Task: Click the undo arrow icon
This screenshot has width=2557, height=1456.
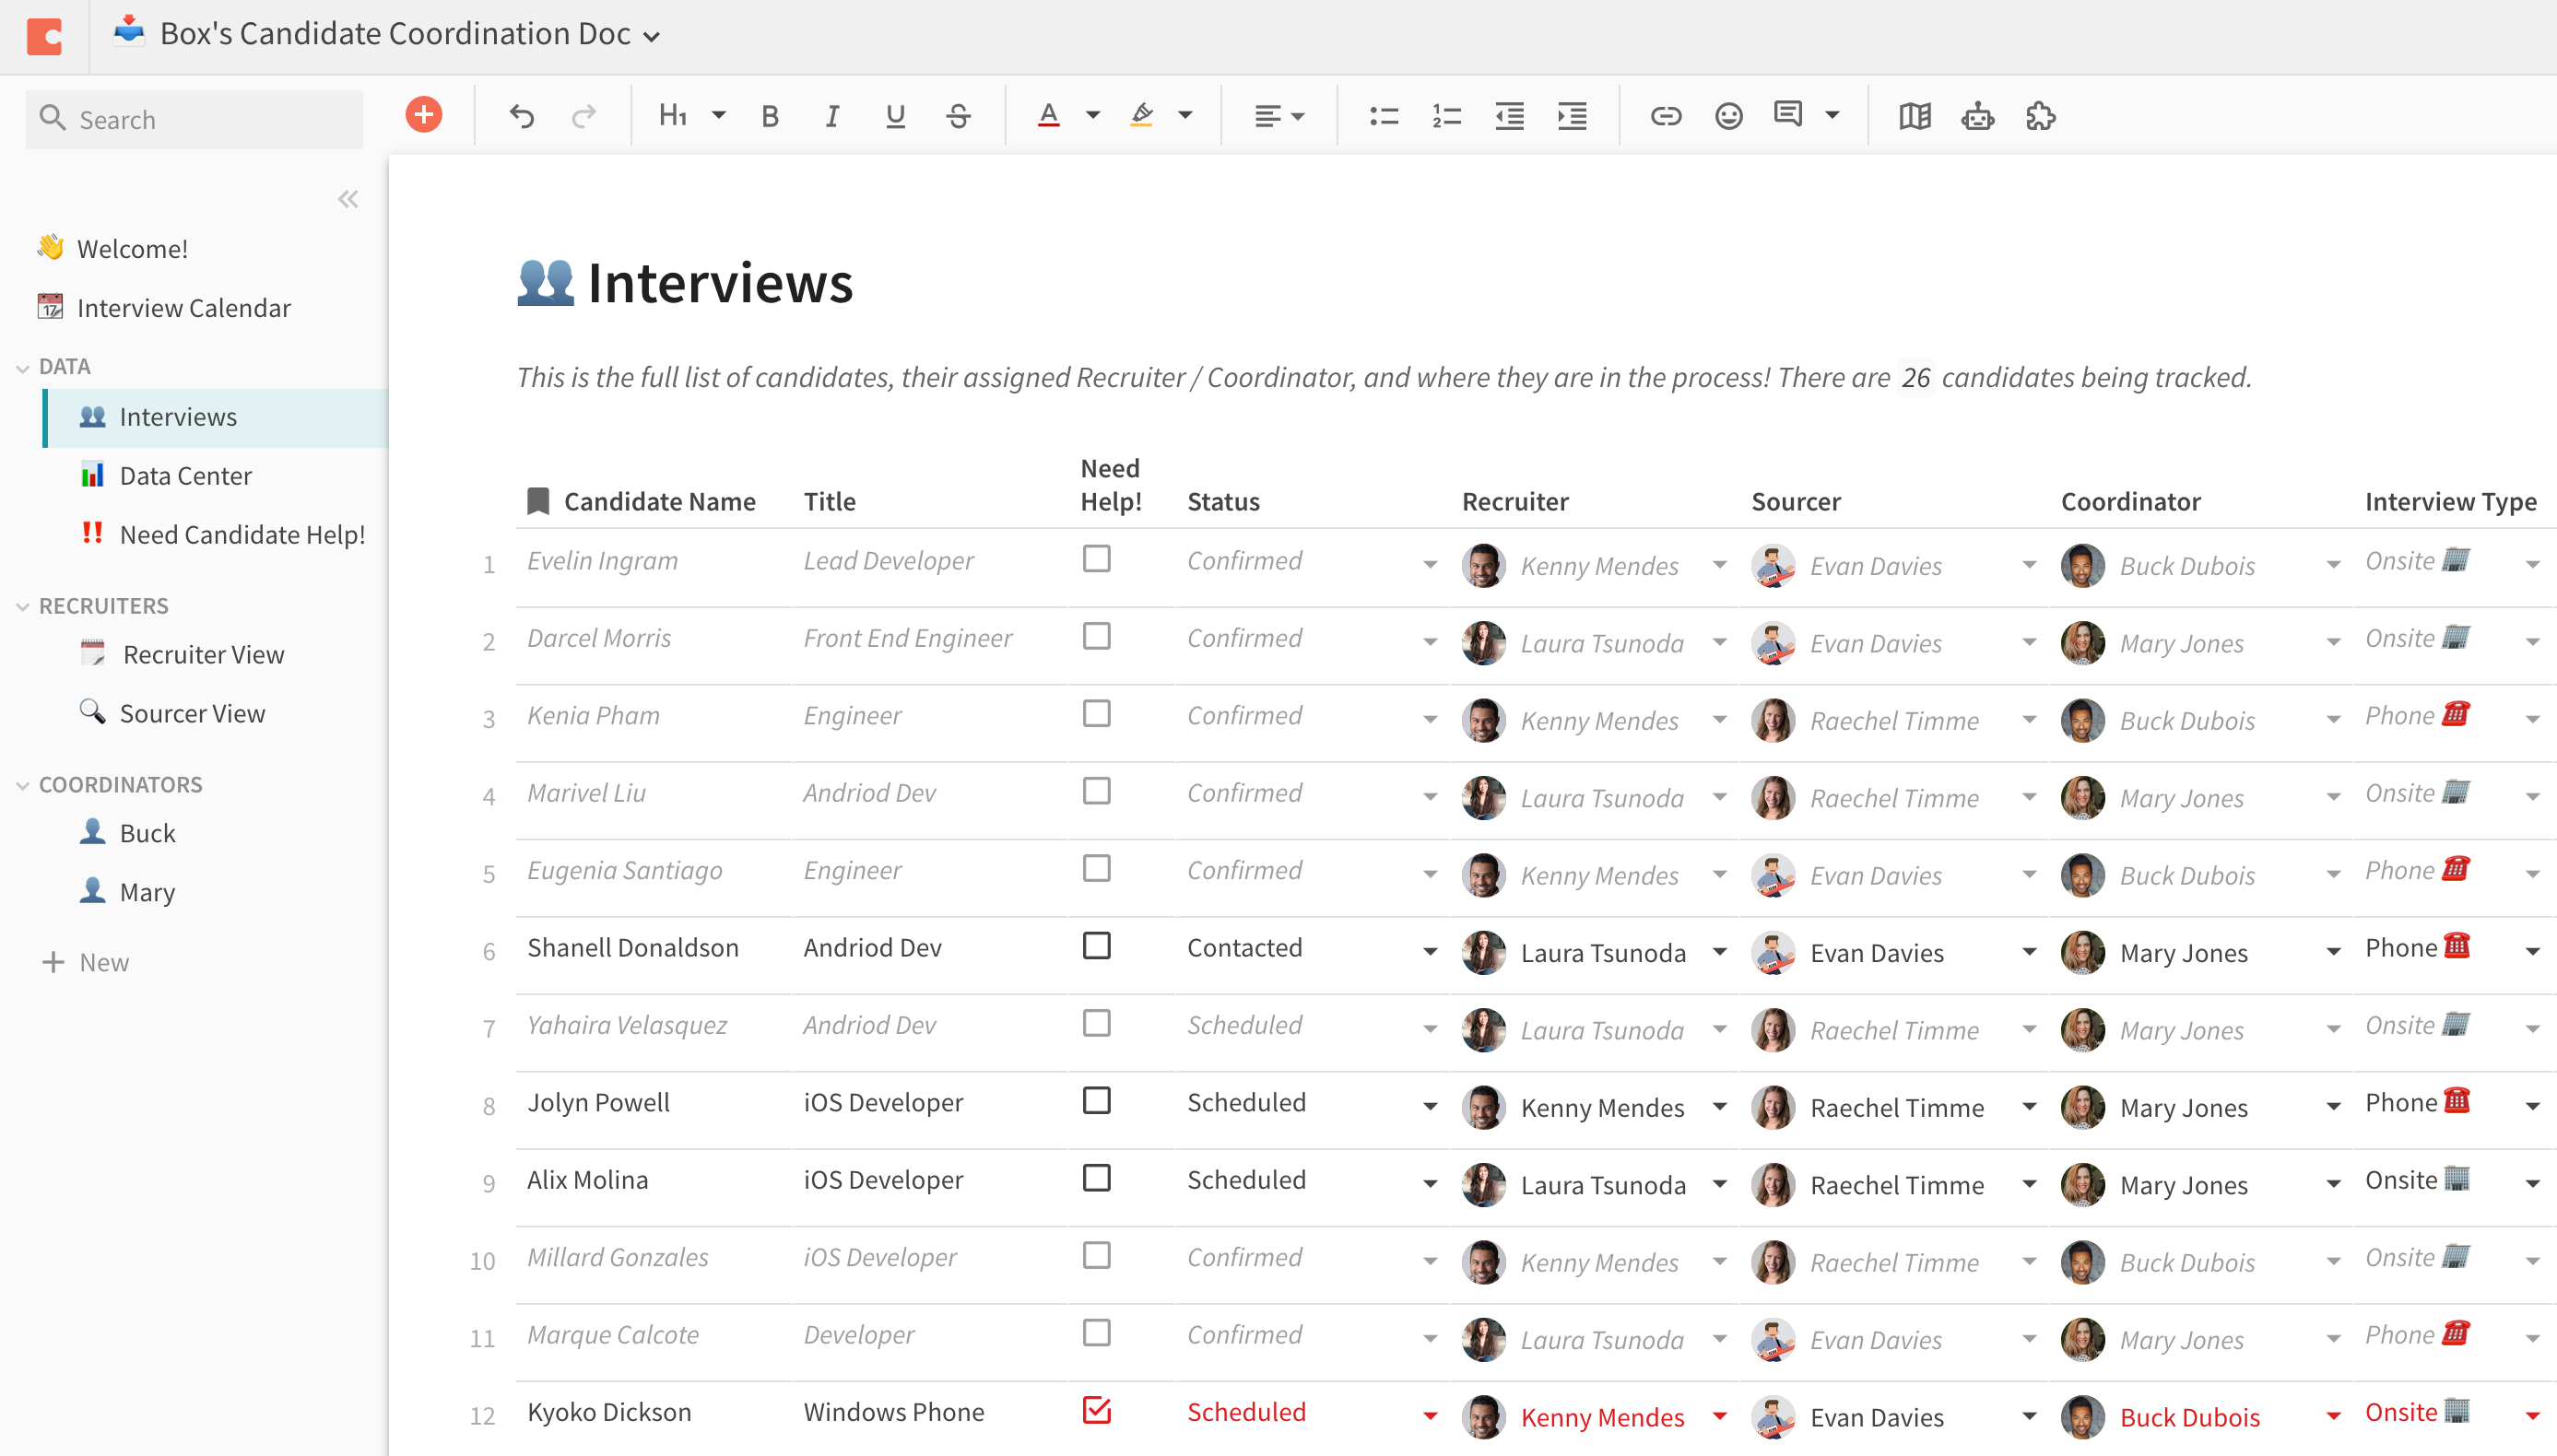Action: tap(521, 116)
